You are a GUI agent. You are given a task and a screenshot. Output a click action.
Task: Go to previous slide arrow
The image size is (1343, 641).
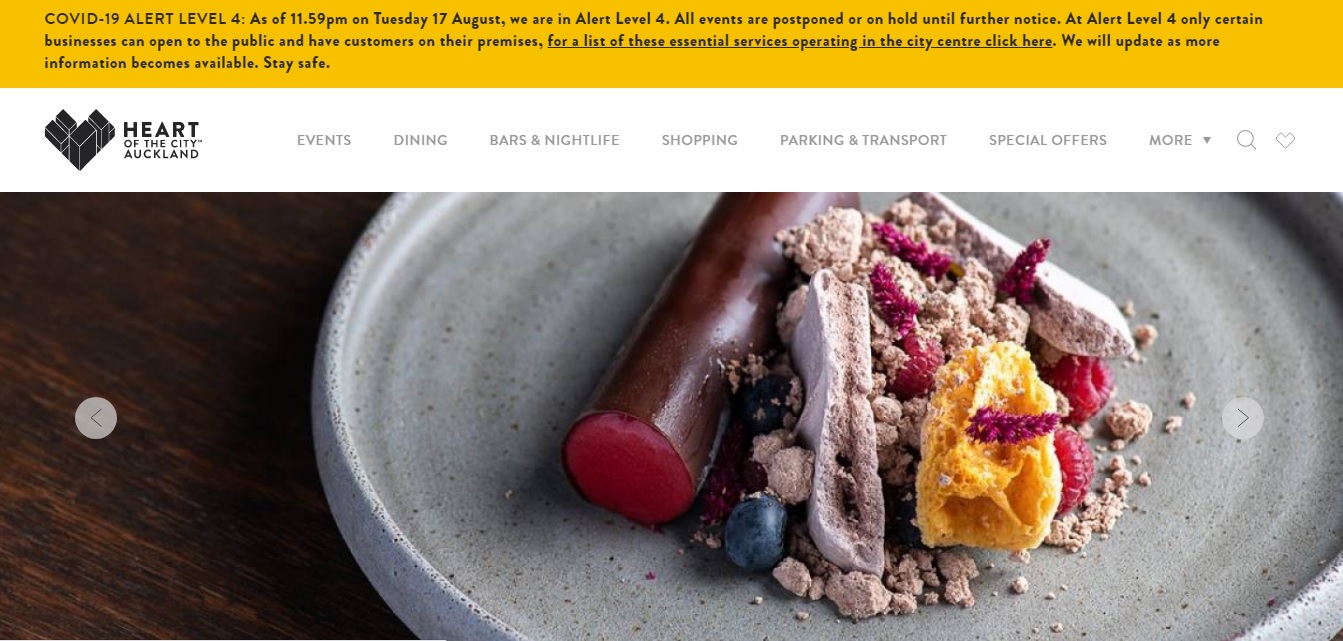(96, 418)
